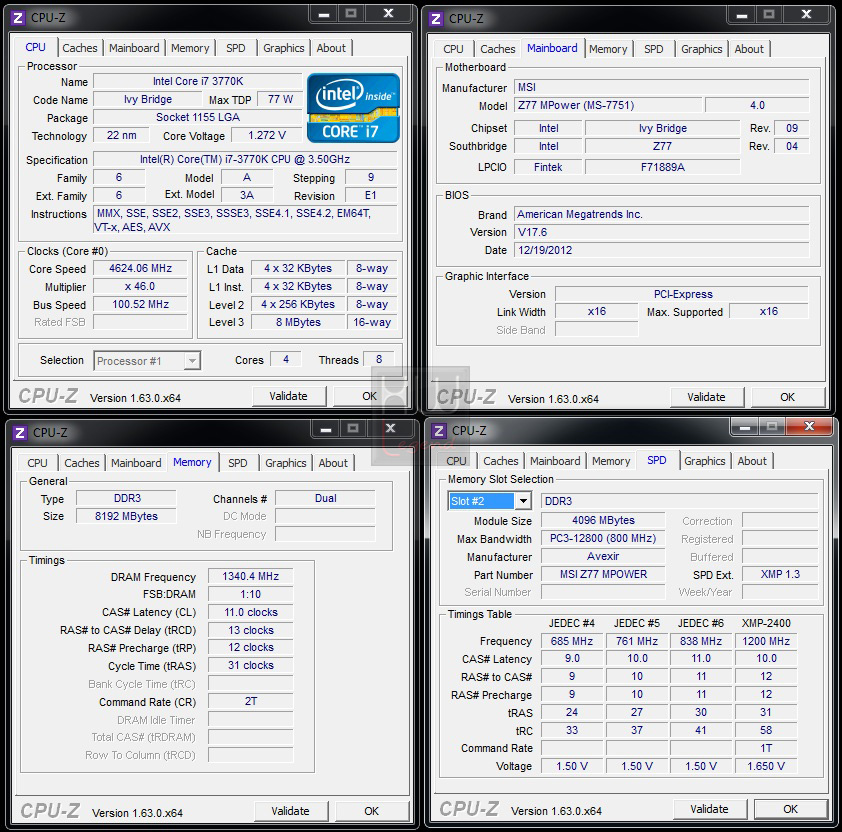Click Validate in the Memory window

pyautogui.click(x=291, y=811)
